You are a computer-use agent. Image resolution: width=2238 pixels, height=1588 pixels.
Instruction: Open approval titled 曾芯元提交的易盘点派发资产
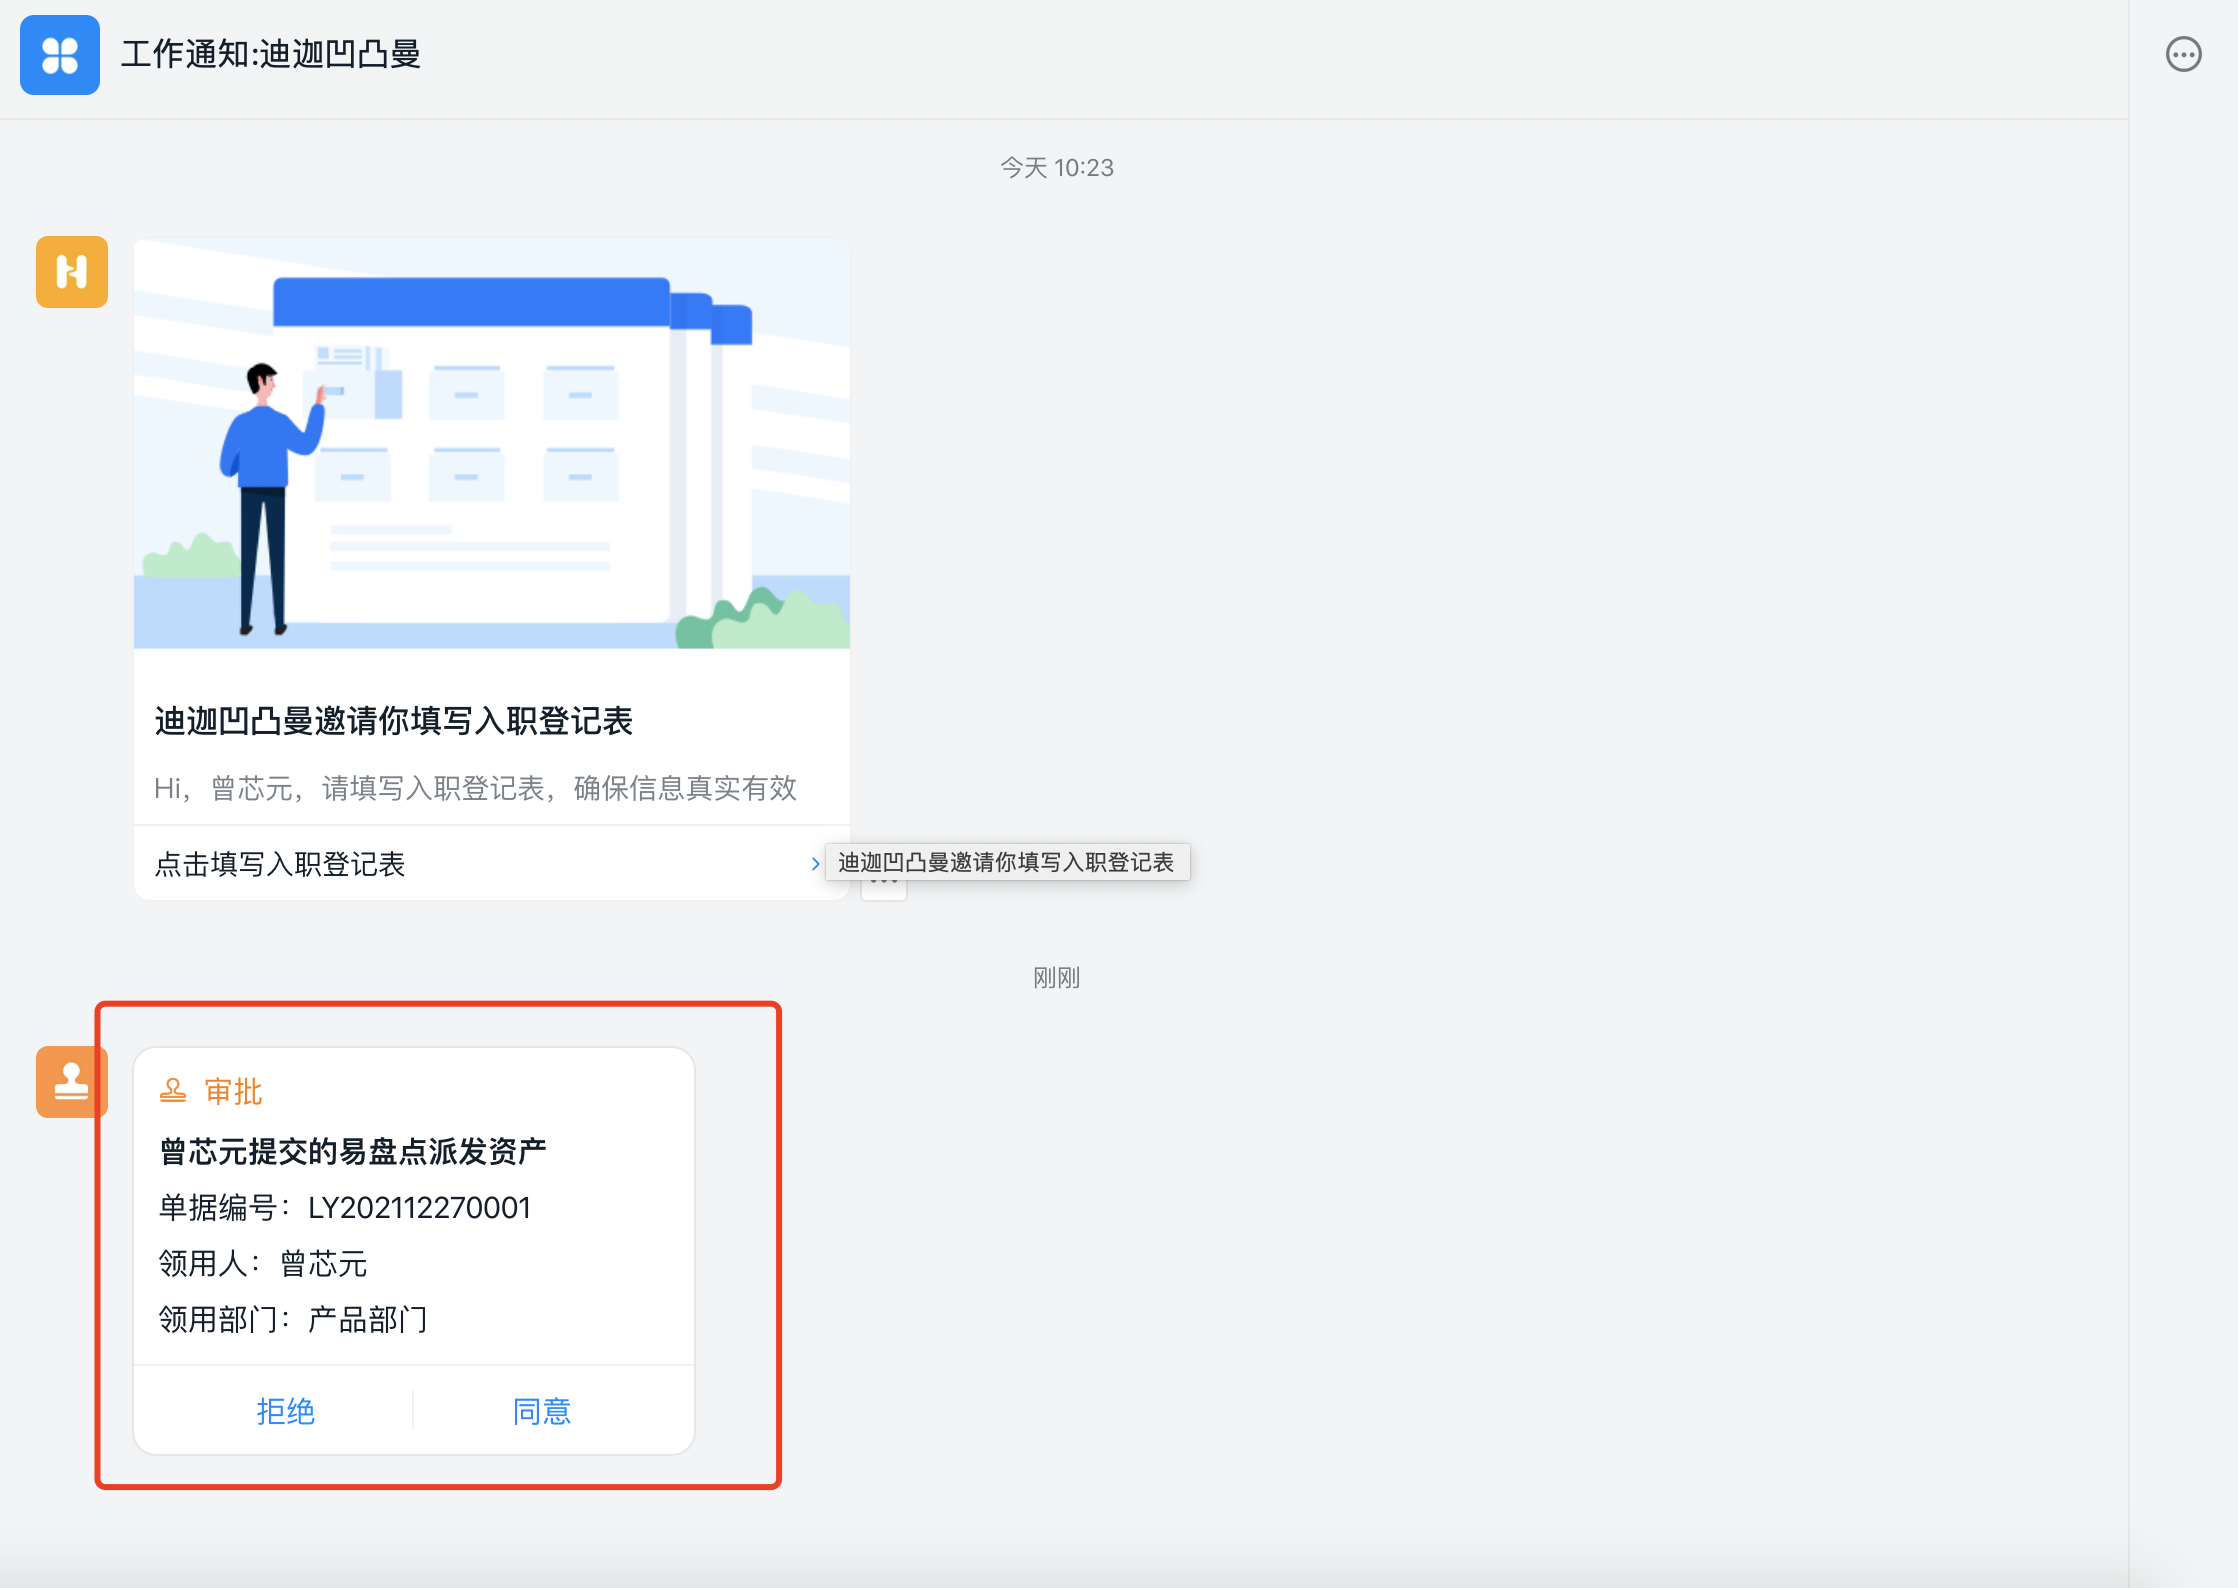point(353,1151)
